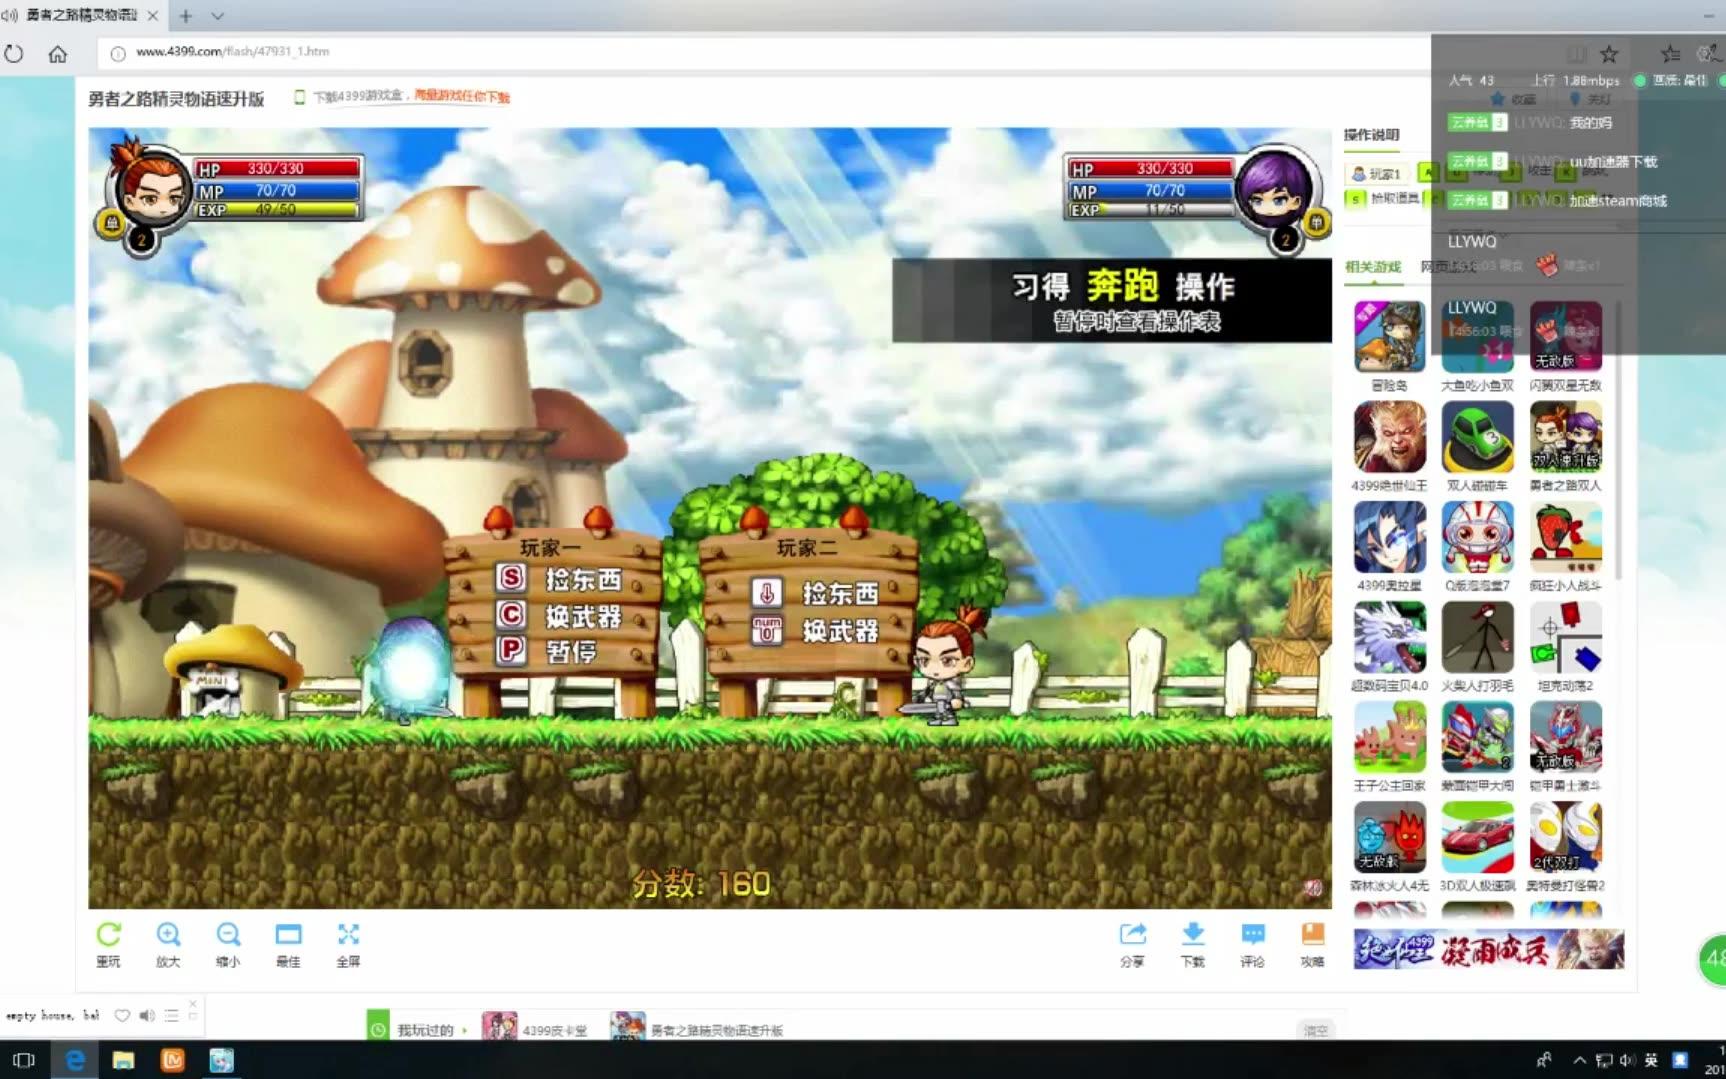Click the 绝世仙王 凝雨成兵 ad banner

[1489, 949]
